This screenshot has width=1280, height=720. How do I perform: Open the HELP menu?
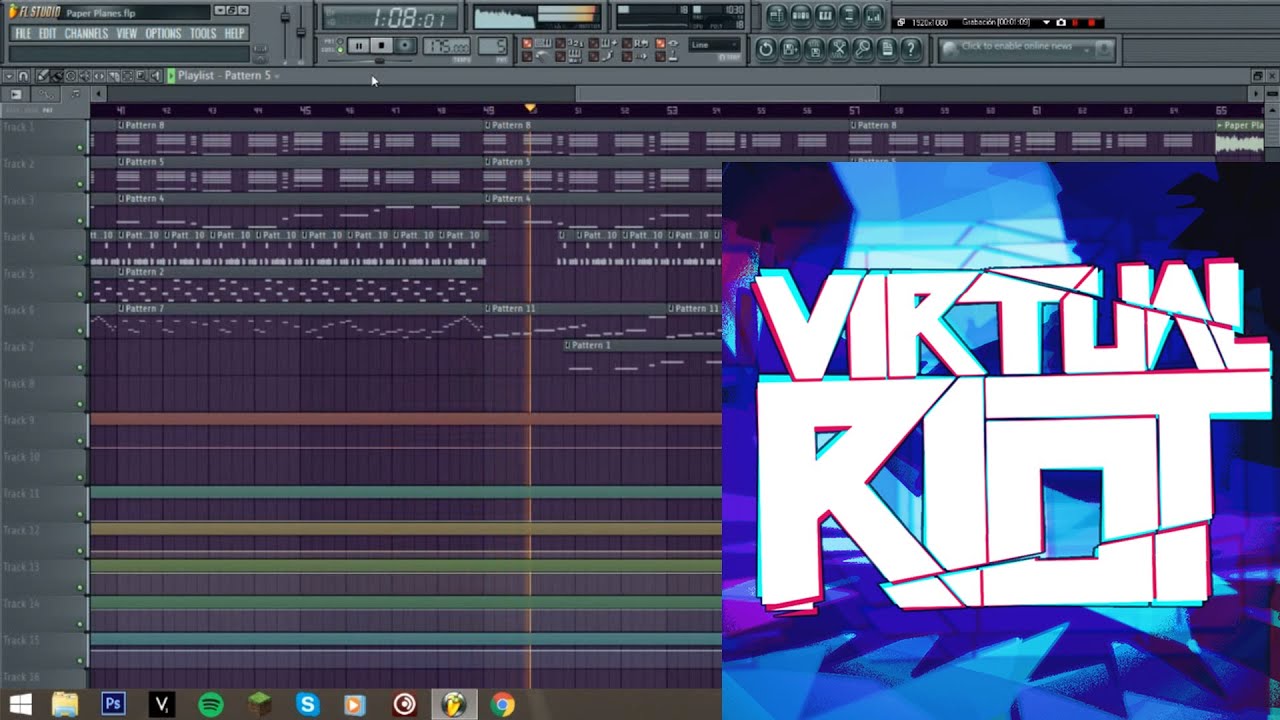point(235,33)
